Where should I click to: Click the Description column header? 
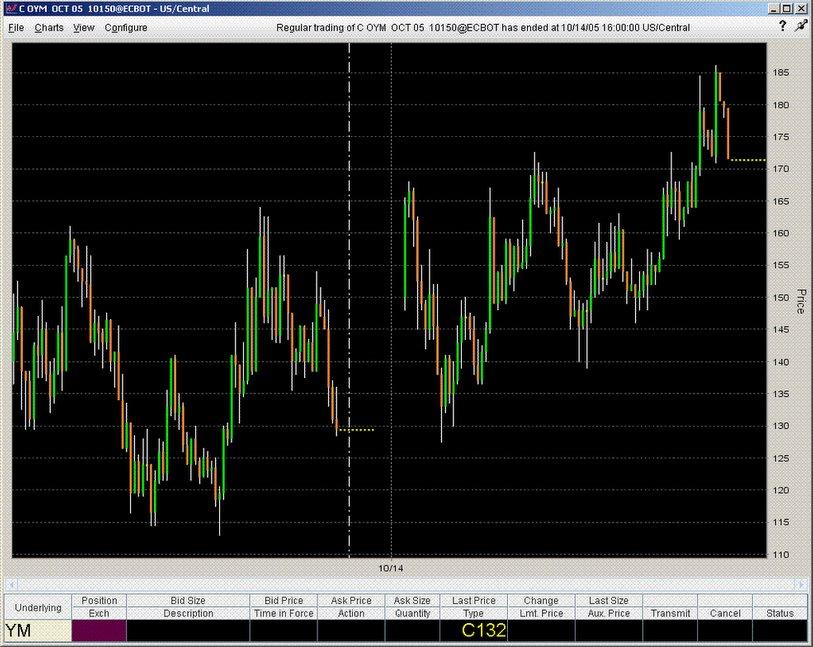tap(188, 613)
